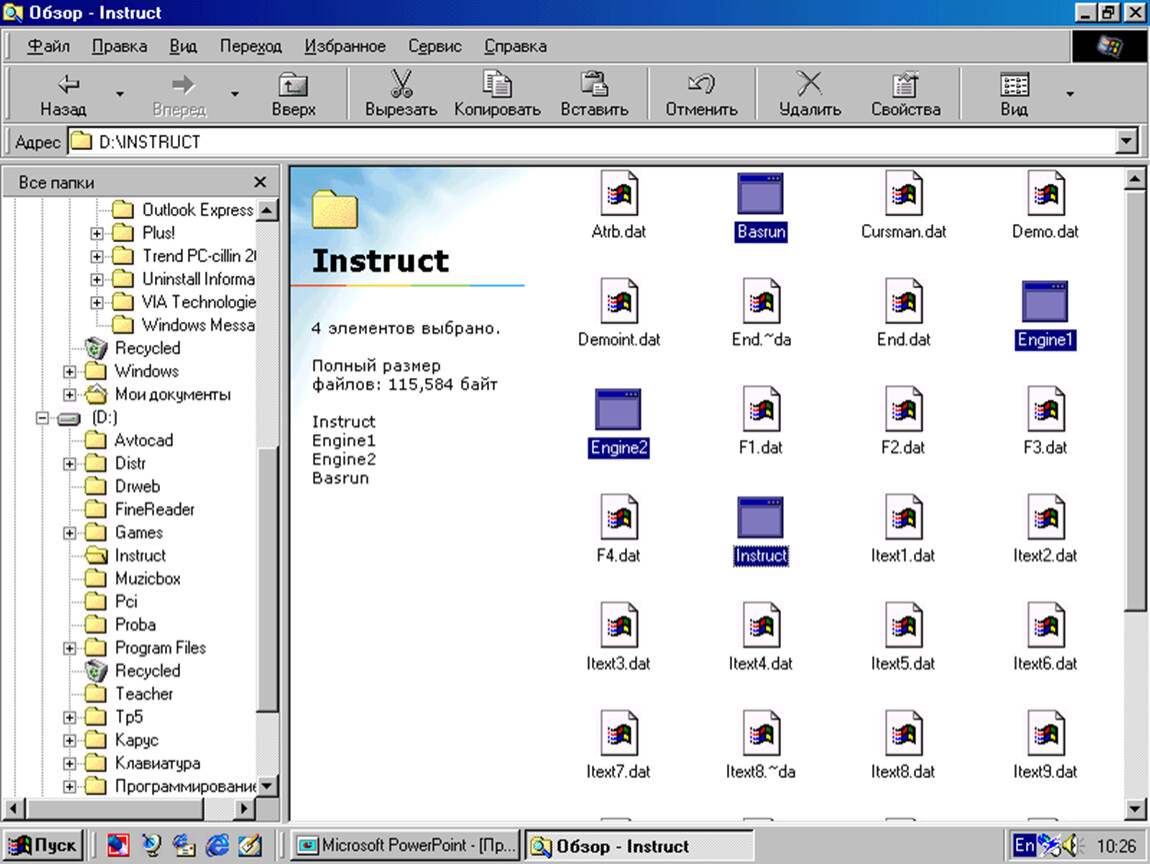Select the FineReader folder in tree
The width and height of the screenshot is (1150, 864).
155,510
